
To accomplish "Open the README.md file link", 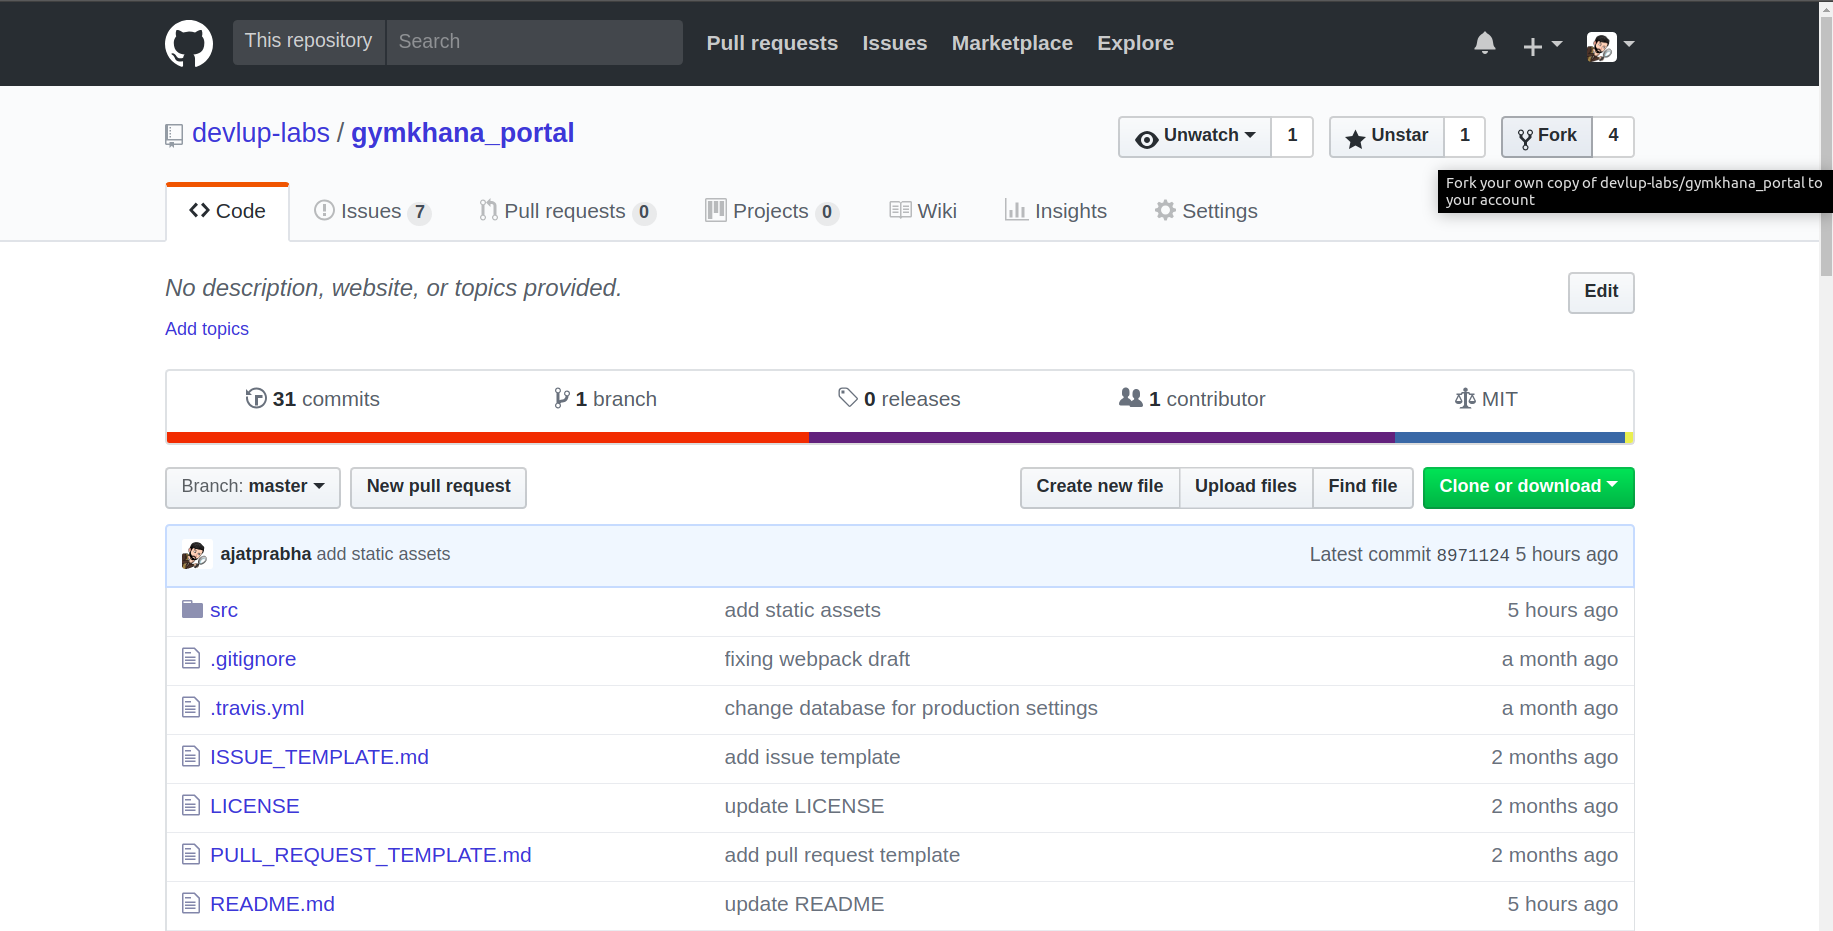I will click(x=272, y=903).
